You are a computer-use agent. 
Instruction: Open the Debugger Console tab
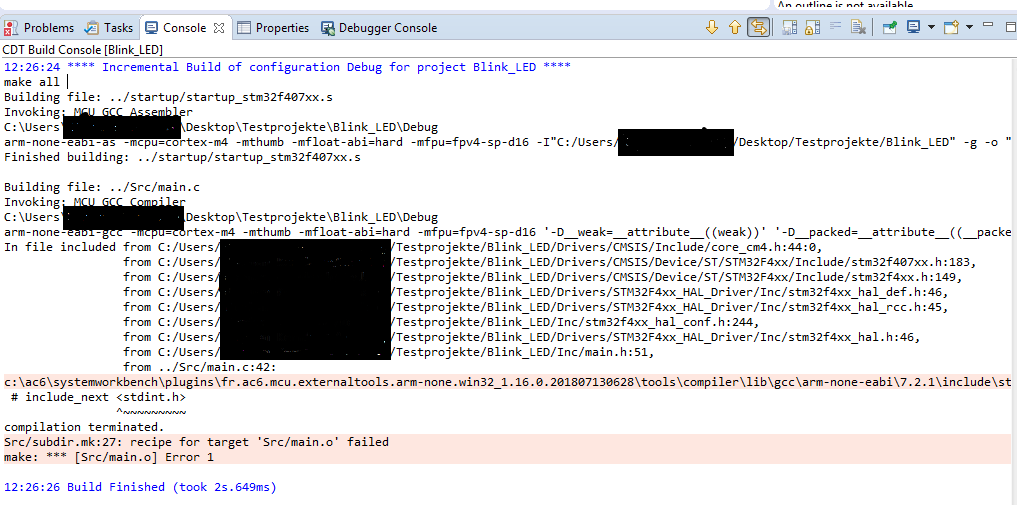(x=379, y=28)
